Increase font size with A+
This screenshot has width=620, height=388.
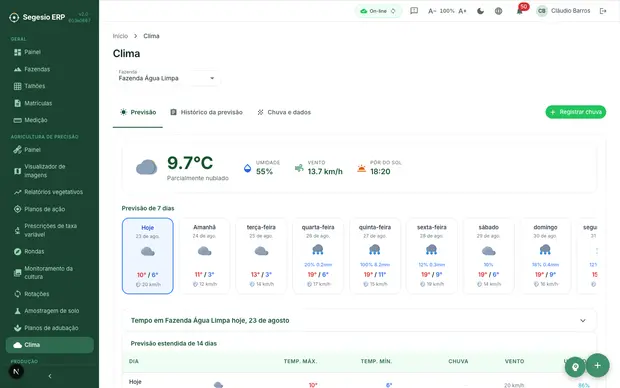click(x=462, y=11)
